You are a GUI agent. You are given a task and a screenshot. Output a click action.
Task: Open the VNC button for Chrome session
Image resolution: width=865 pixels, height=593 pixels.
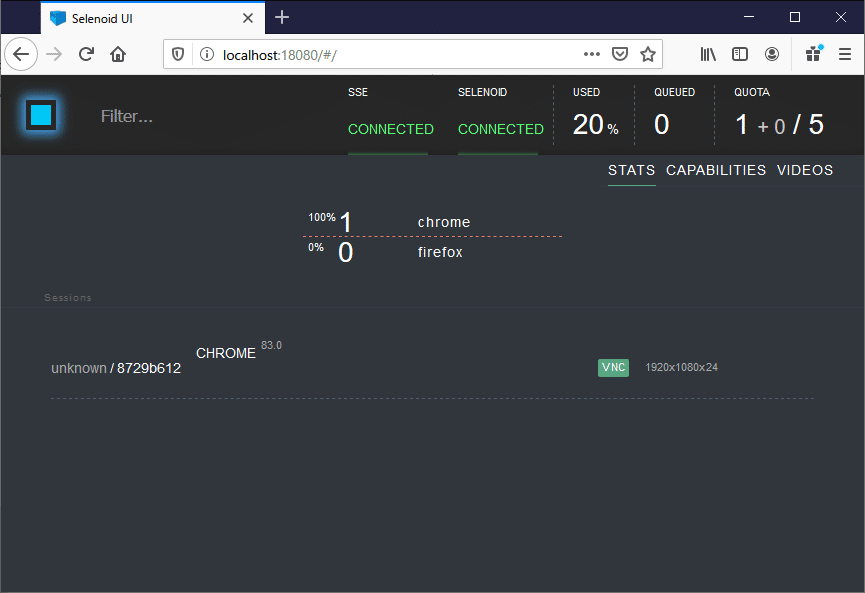[613, 367]
